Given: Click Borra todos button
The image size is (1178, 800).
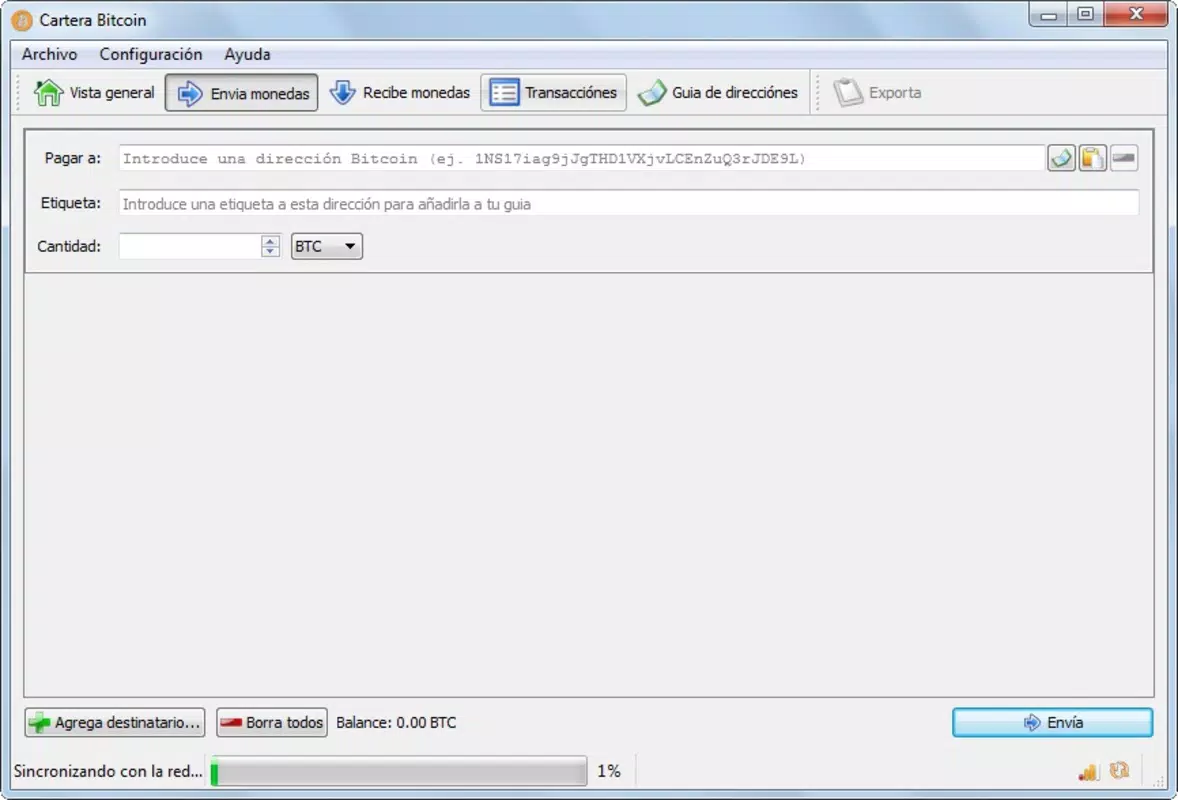Looking at the screenshot, I should [272, 723].
